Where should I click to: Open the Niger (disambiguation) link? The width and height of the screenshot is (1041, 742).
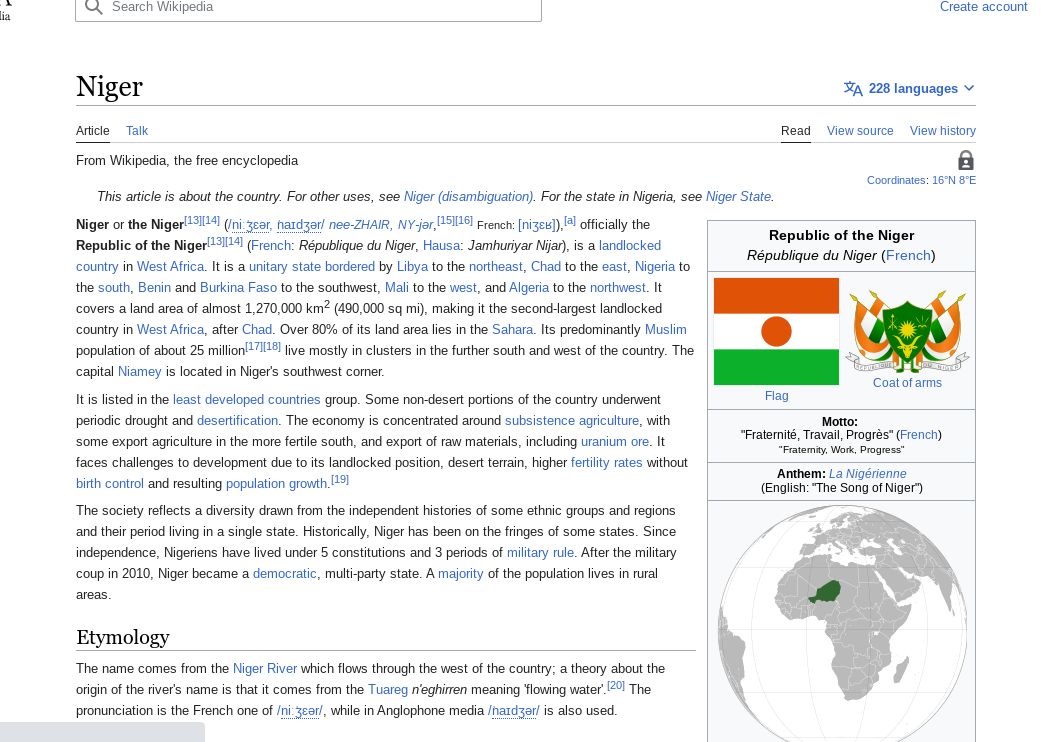pos(468,197)
